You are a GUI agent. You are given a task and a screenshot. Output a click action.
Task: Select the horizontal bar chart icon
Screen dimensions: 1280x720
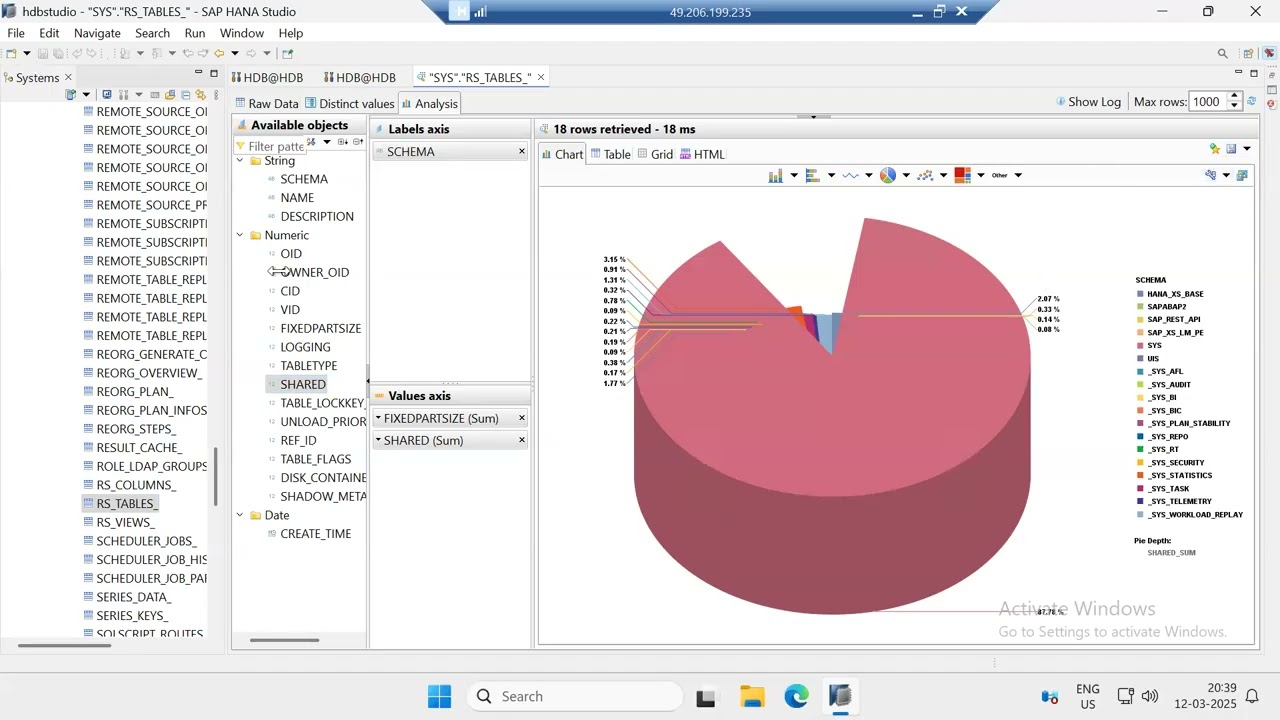point(812,175)
